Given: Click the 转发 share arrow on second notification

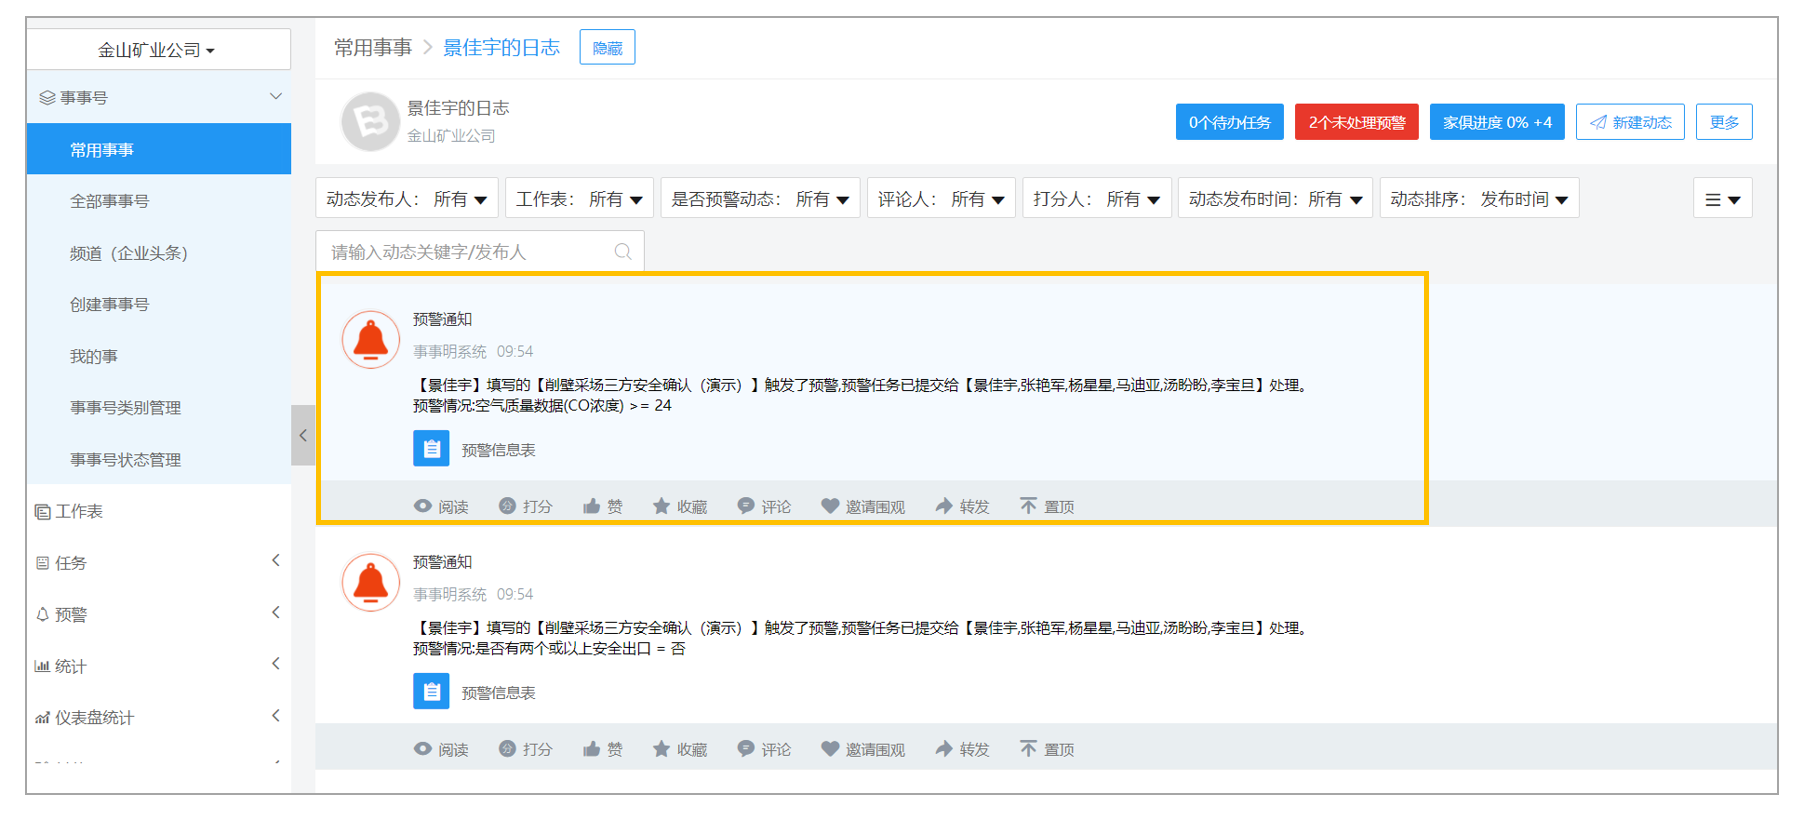Looking at the screenshot, I should pyautogui.click(x=944, y=749).
